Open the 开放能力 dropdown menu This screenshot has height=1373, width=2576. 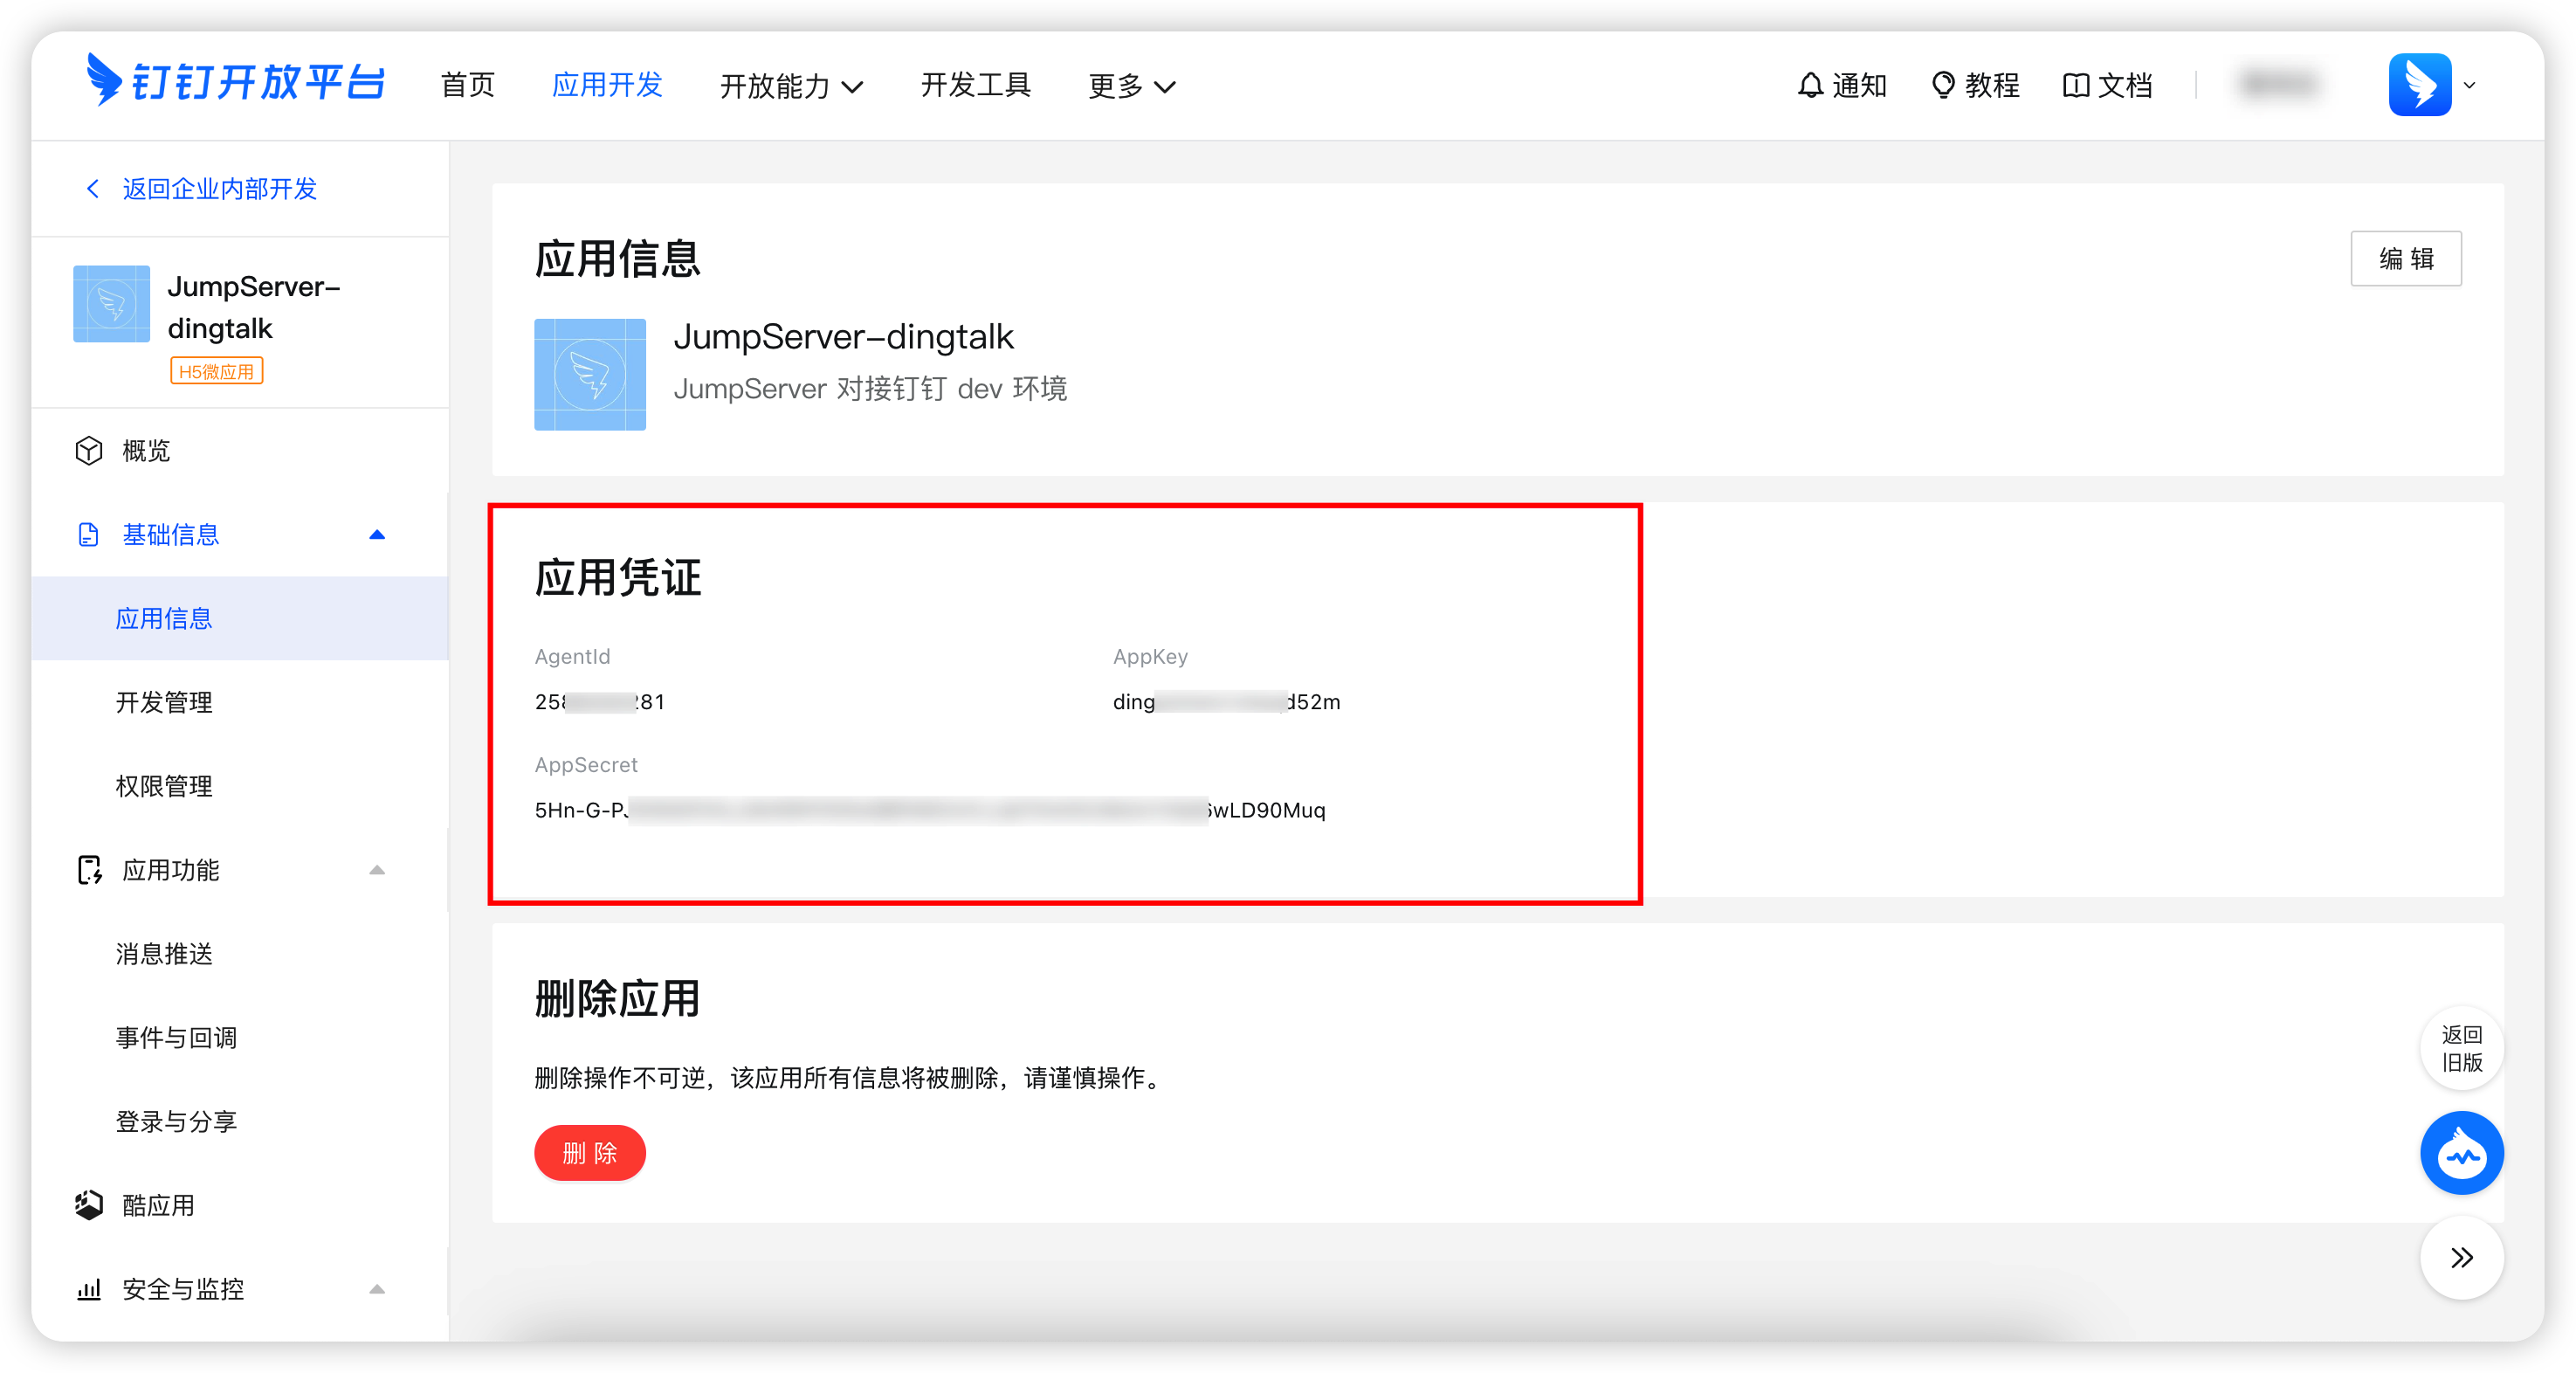click(x=791, y=86)
